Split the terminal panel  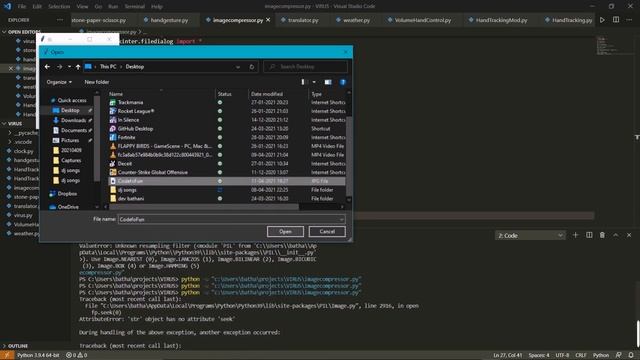pyautogui.click(x=589, y=235)
